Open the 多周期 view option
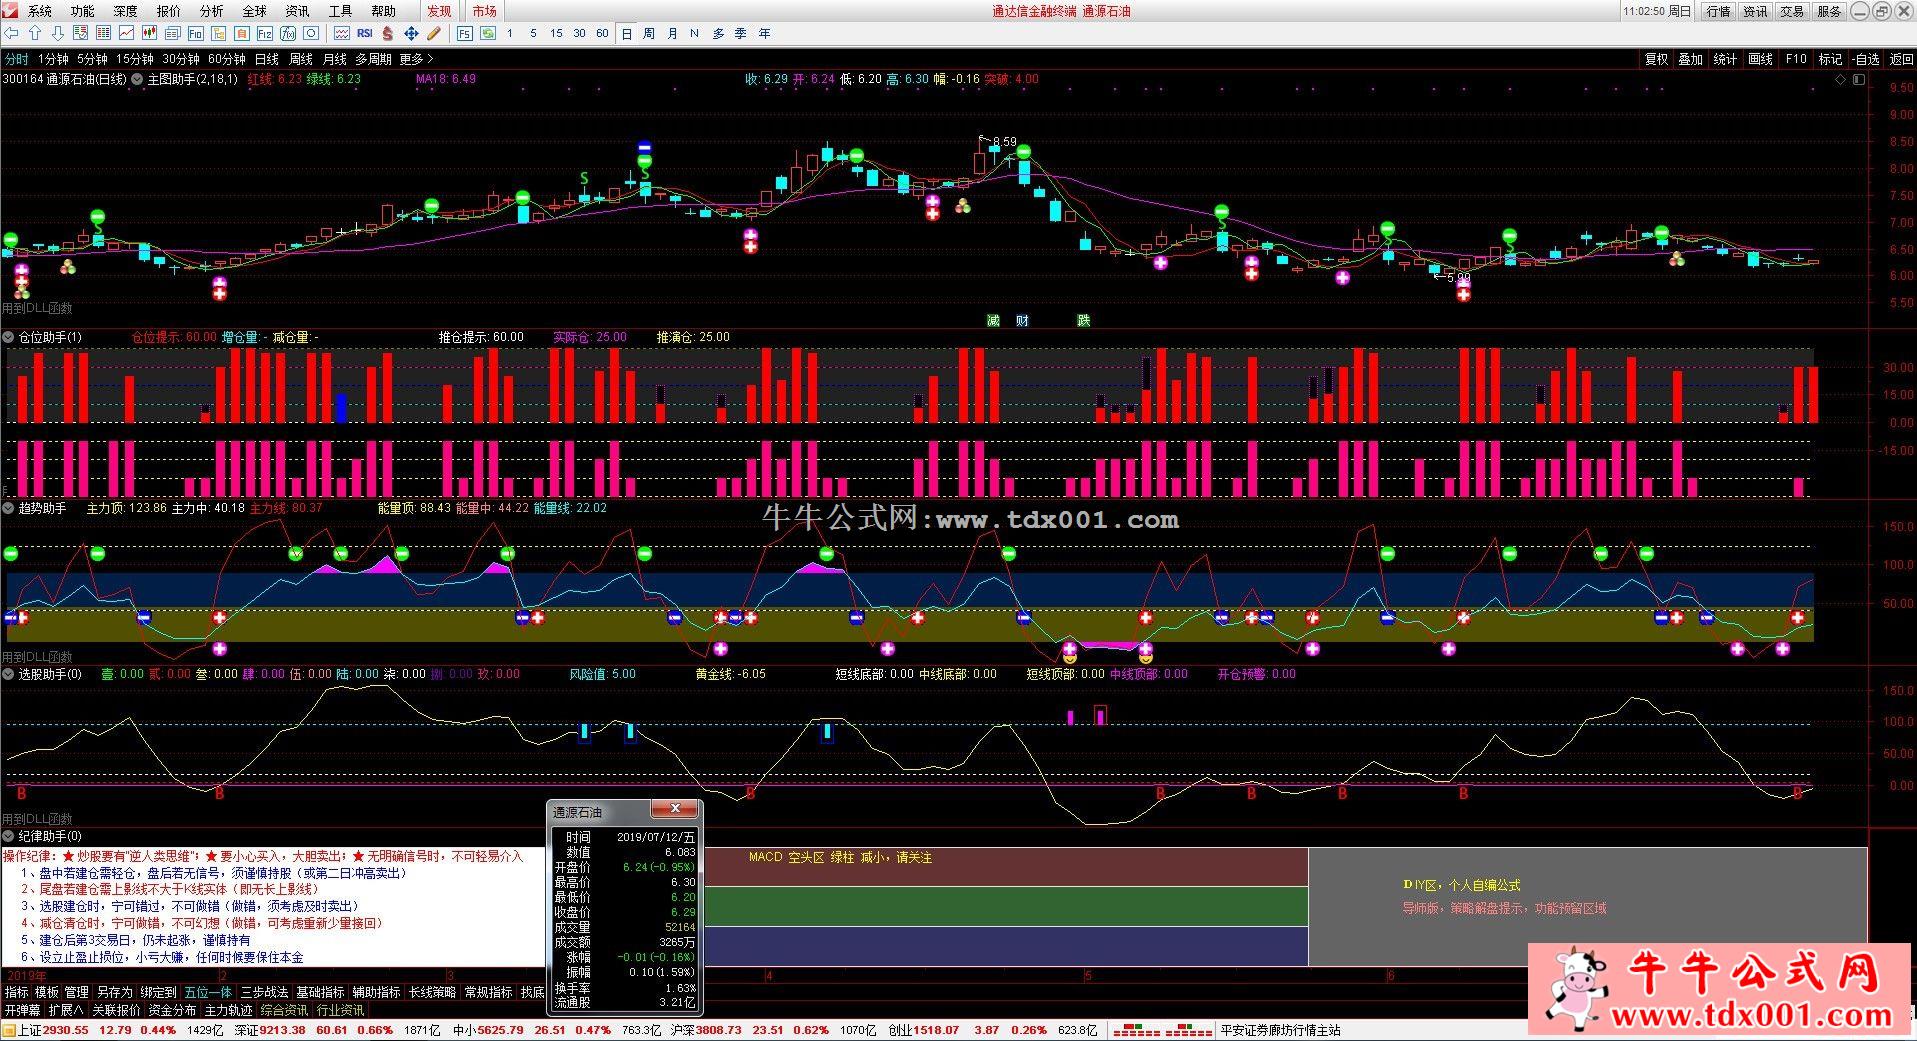Screen dimensions: 1917x1041 click(373, 59)
